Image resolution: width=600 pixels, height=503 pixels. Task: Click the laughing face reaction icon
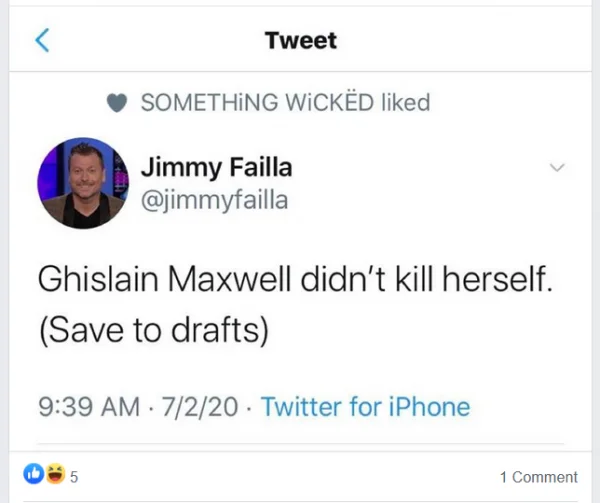click(55, 474)
